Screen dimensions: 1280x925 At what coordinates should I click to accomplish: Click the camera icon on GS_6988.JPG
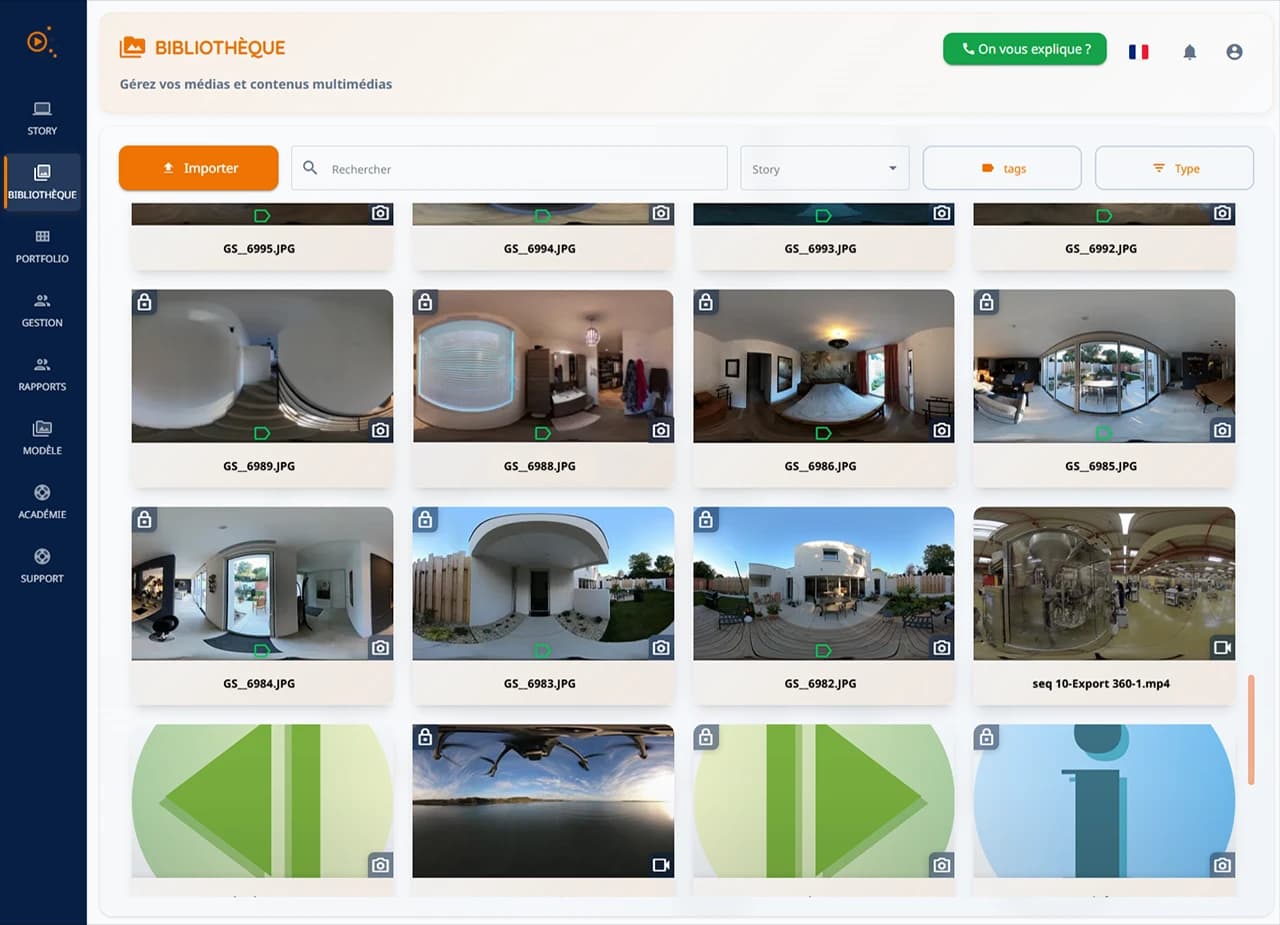click(660, 429)
